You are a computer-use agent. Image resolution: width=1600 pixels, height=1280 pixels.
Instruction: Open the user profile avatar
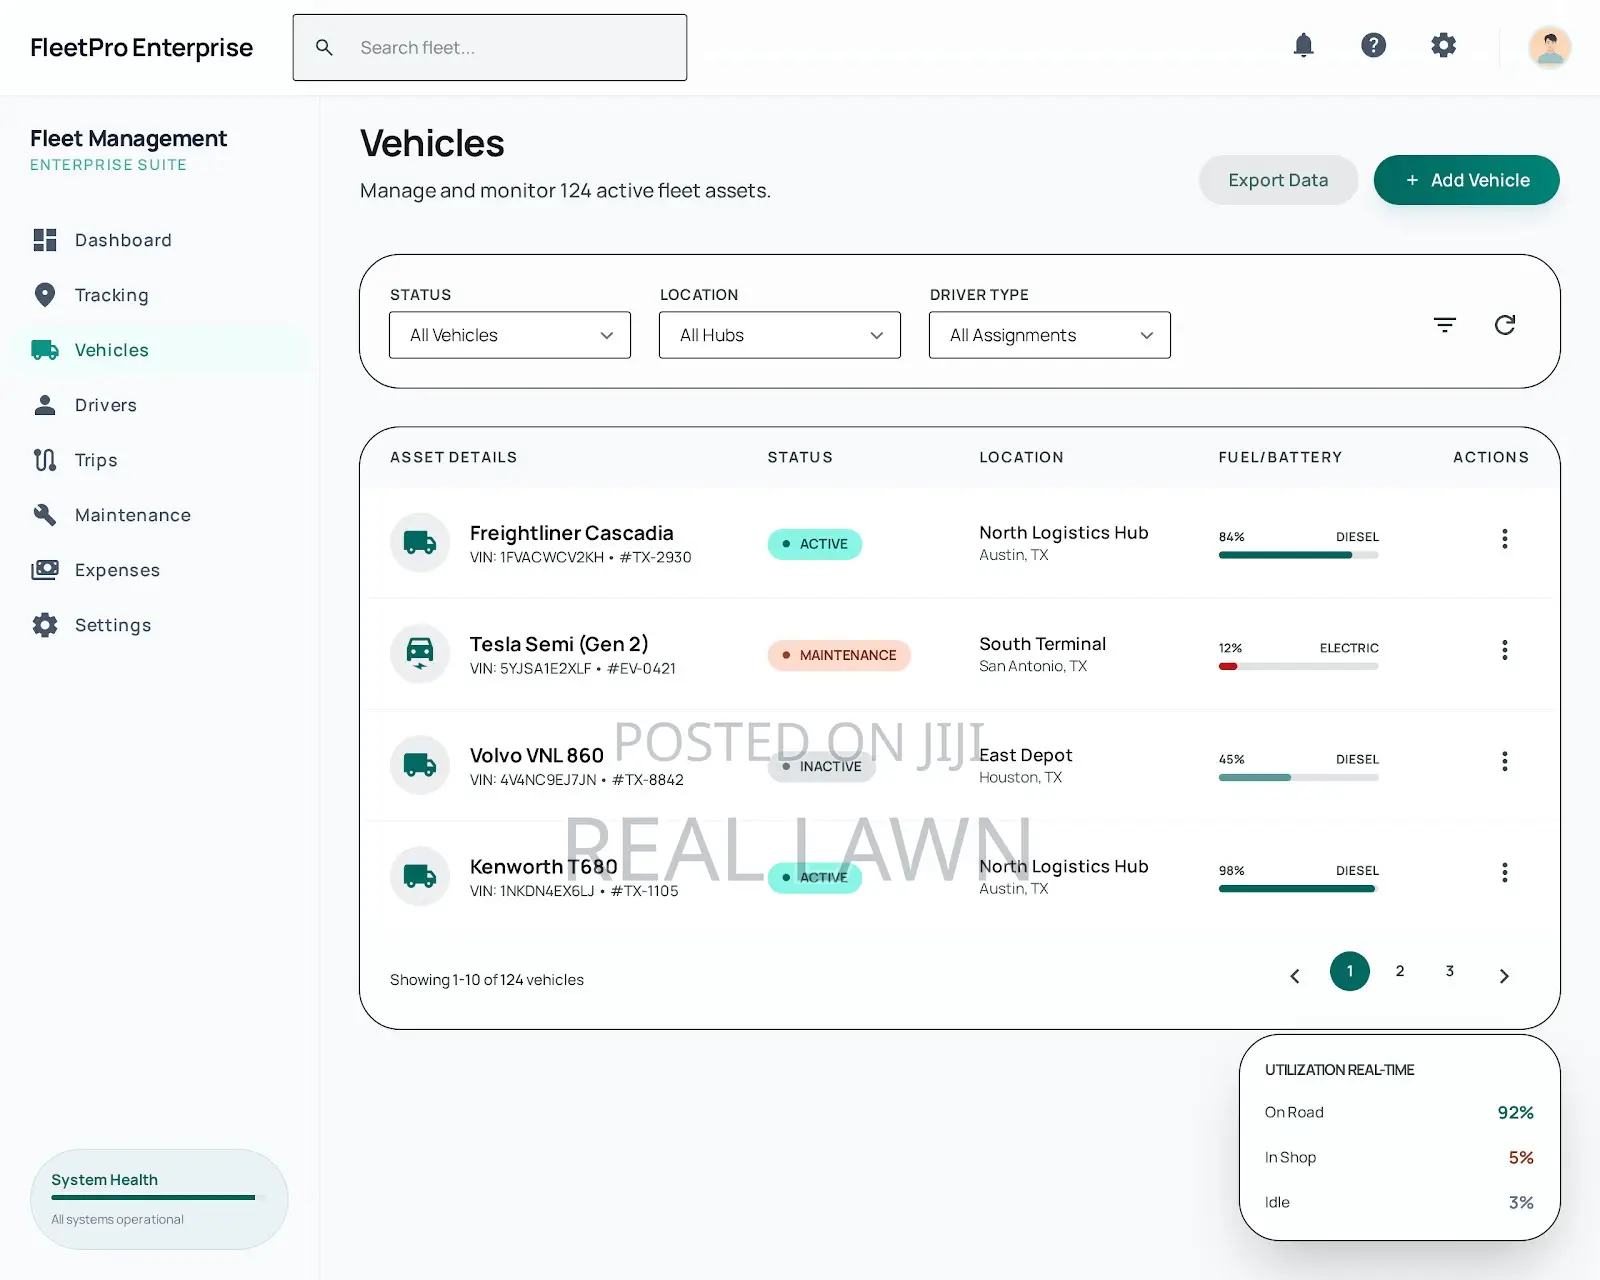coord(1549,47)
